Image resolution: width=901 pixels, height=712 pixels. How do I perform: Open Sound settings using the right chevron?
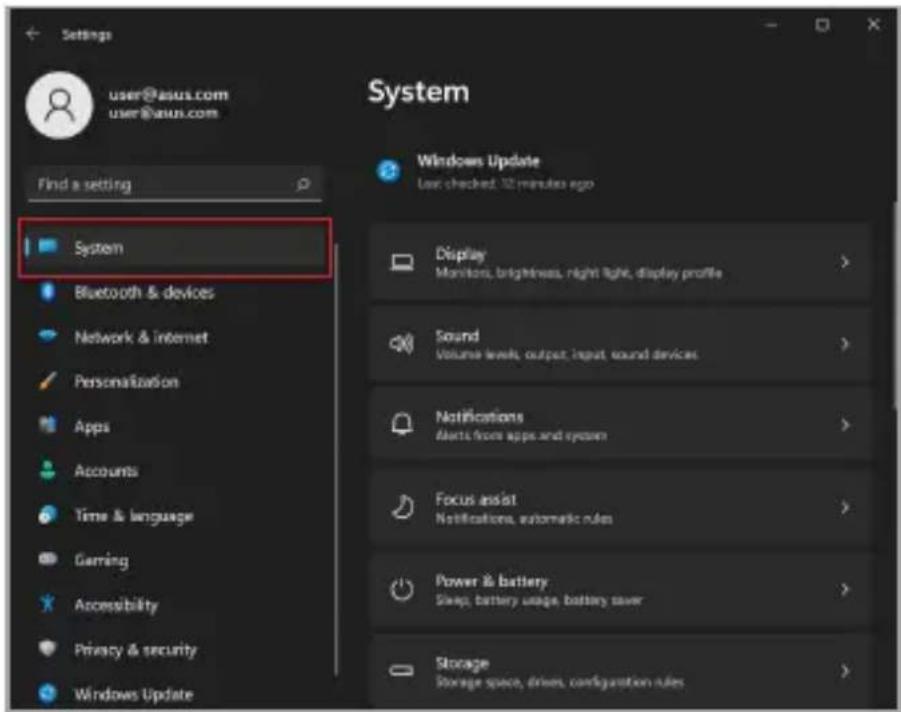pos(845,344)
